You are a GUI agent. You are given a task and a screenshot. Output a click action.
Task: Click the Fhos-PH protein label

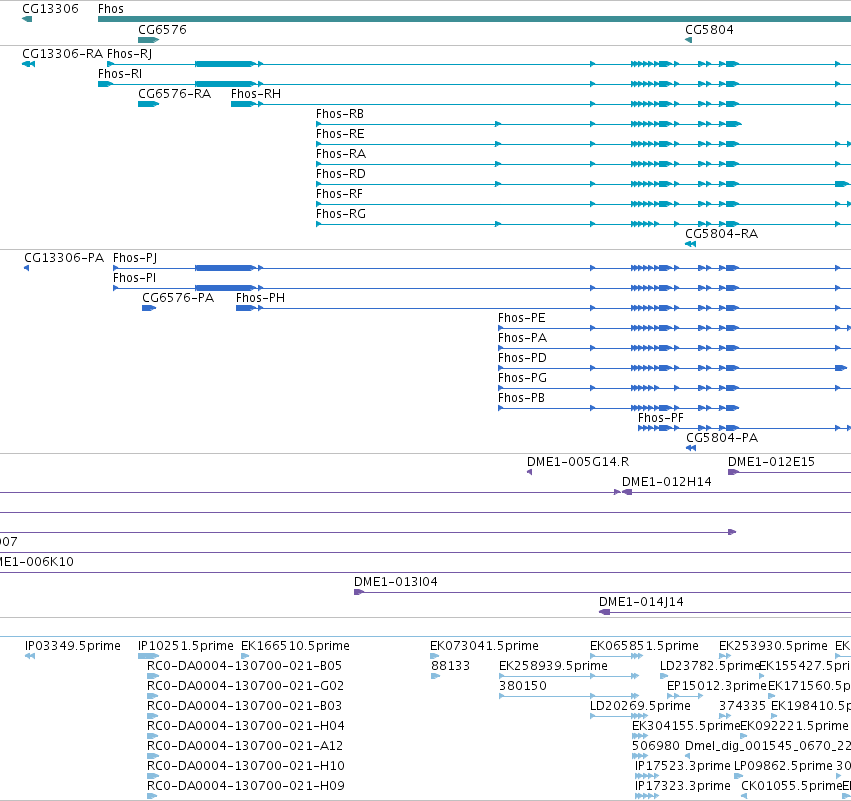coord(261,298)
